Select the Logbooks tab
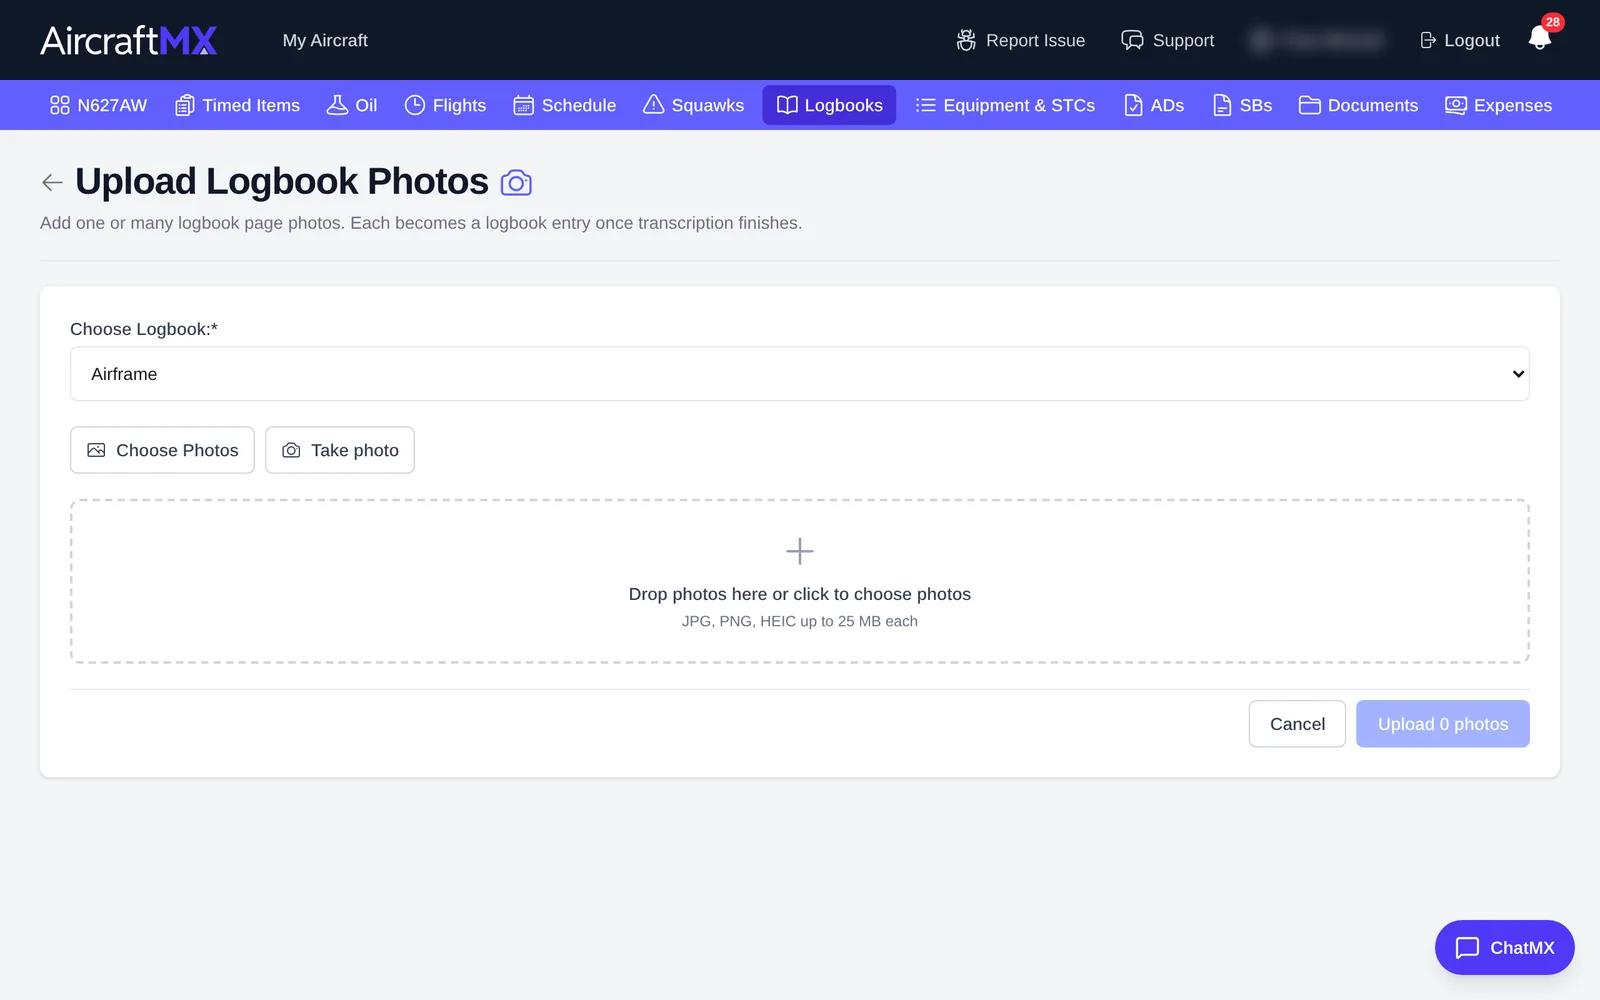This screenshot has height=1000, width=1600. pos(829,105)
